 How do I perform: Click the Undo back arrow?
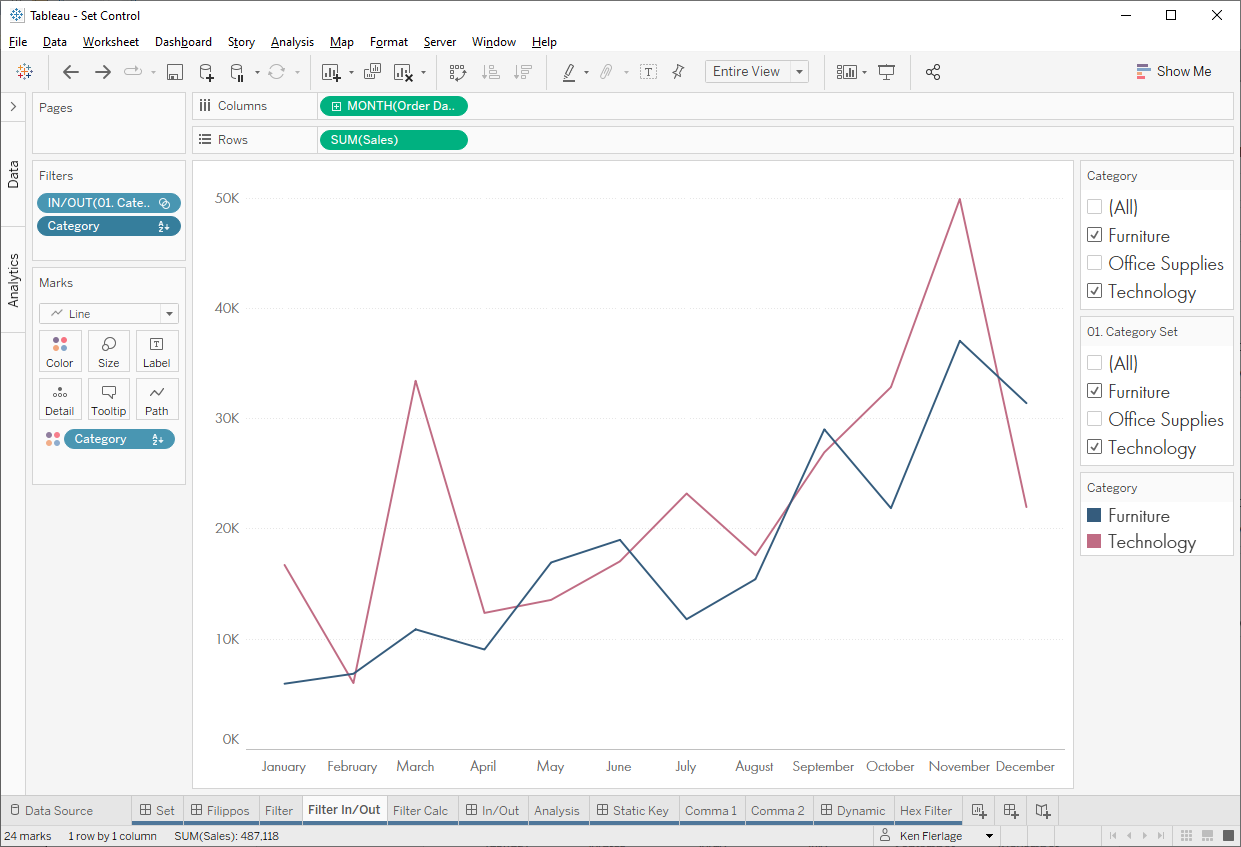click(71, 72)
